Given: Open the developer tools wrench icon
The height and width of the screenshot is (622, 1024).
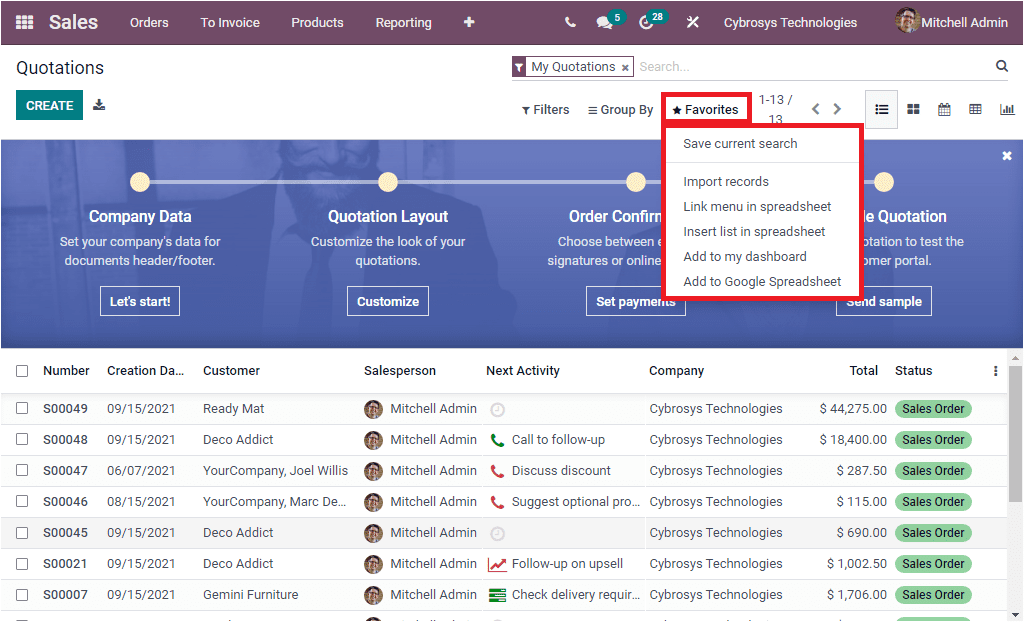Looking at the screenshot, I should pyautogui.click(x=692, y=22).
